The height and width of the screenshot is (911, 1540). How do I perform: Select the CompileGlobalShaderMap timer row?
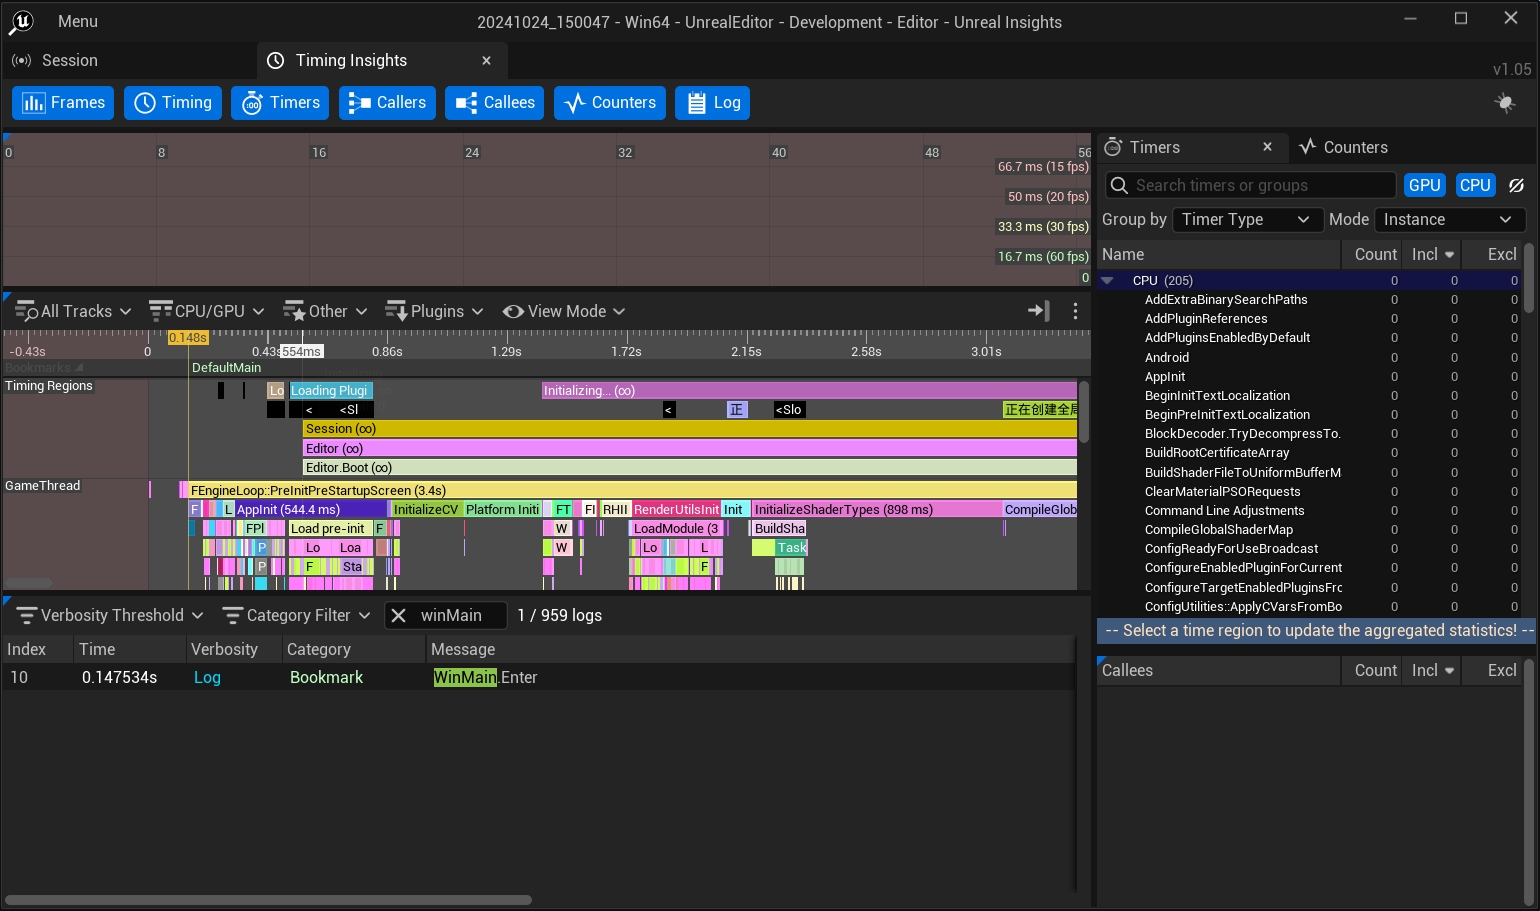pos(1310,530)
